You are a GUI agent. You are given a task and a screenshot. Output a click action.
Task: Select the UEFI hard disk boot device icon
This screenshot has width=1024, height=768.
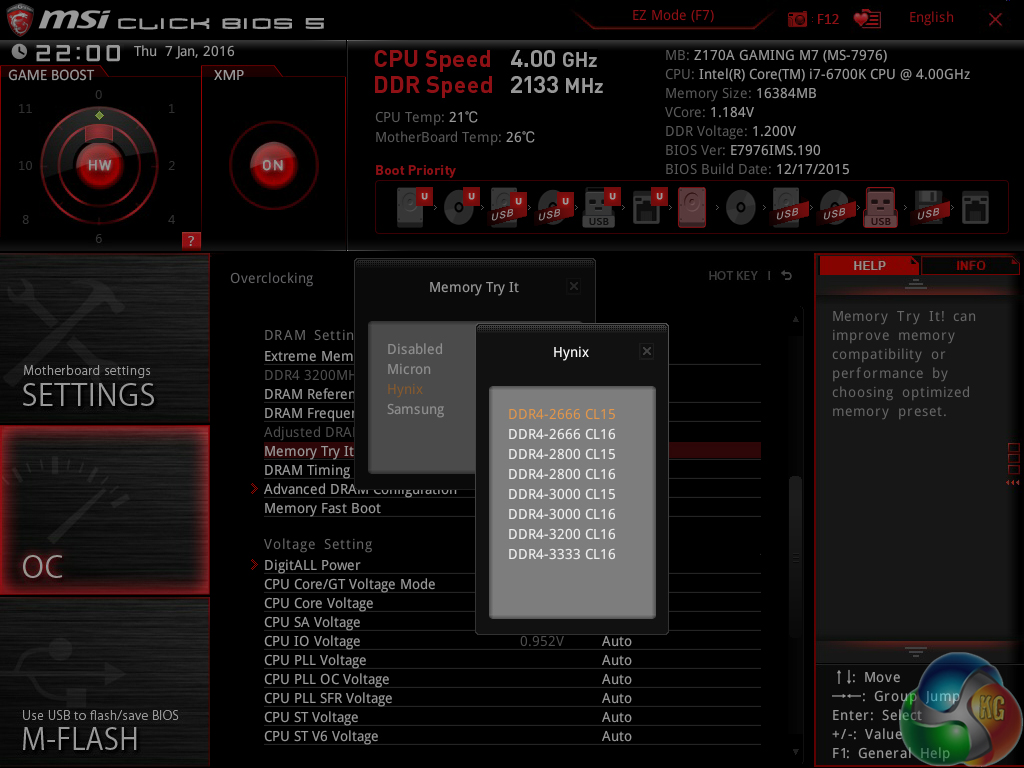tap(414, 207)
